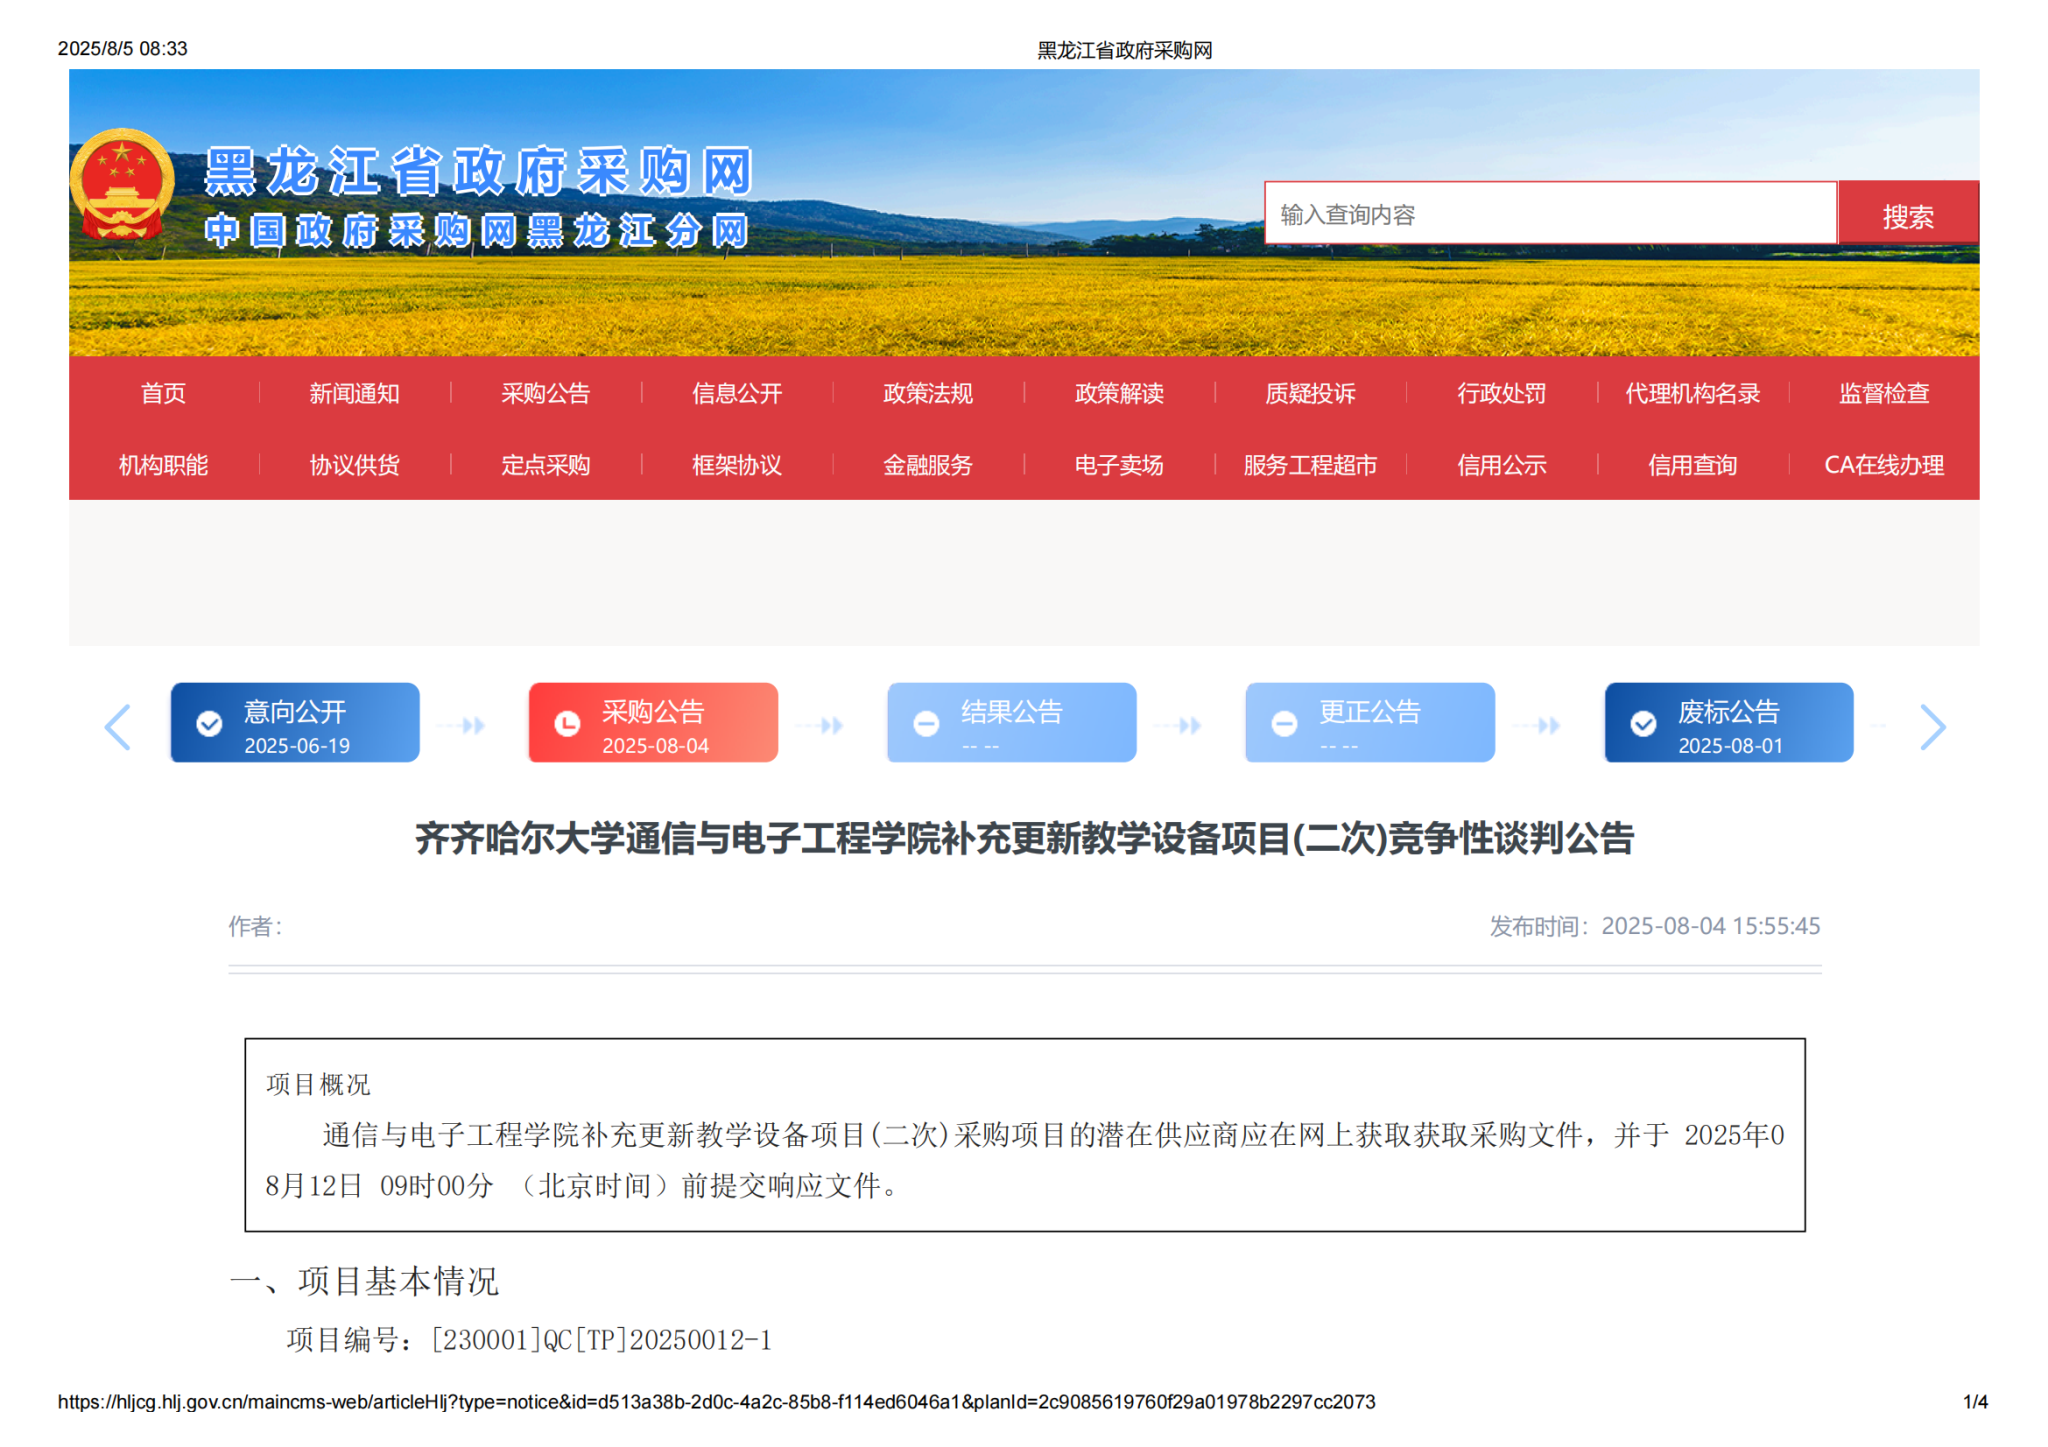Screen dimensions: 2048x1447
Task: Open the 废标公告 2025-08-01 step
Action: point(1730,724)
